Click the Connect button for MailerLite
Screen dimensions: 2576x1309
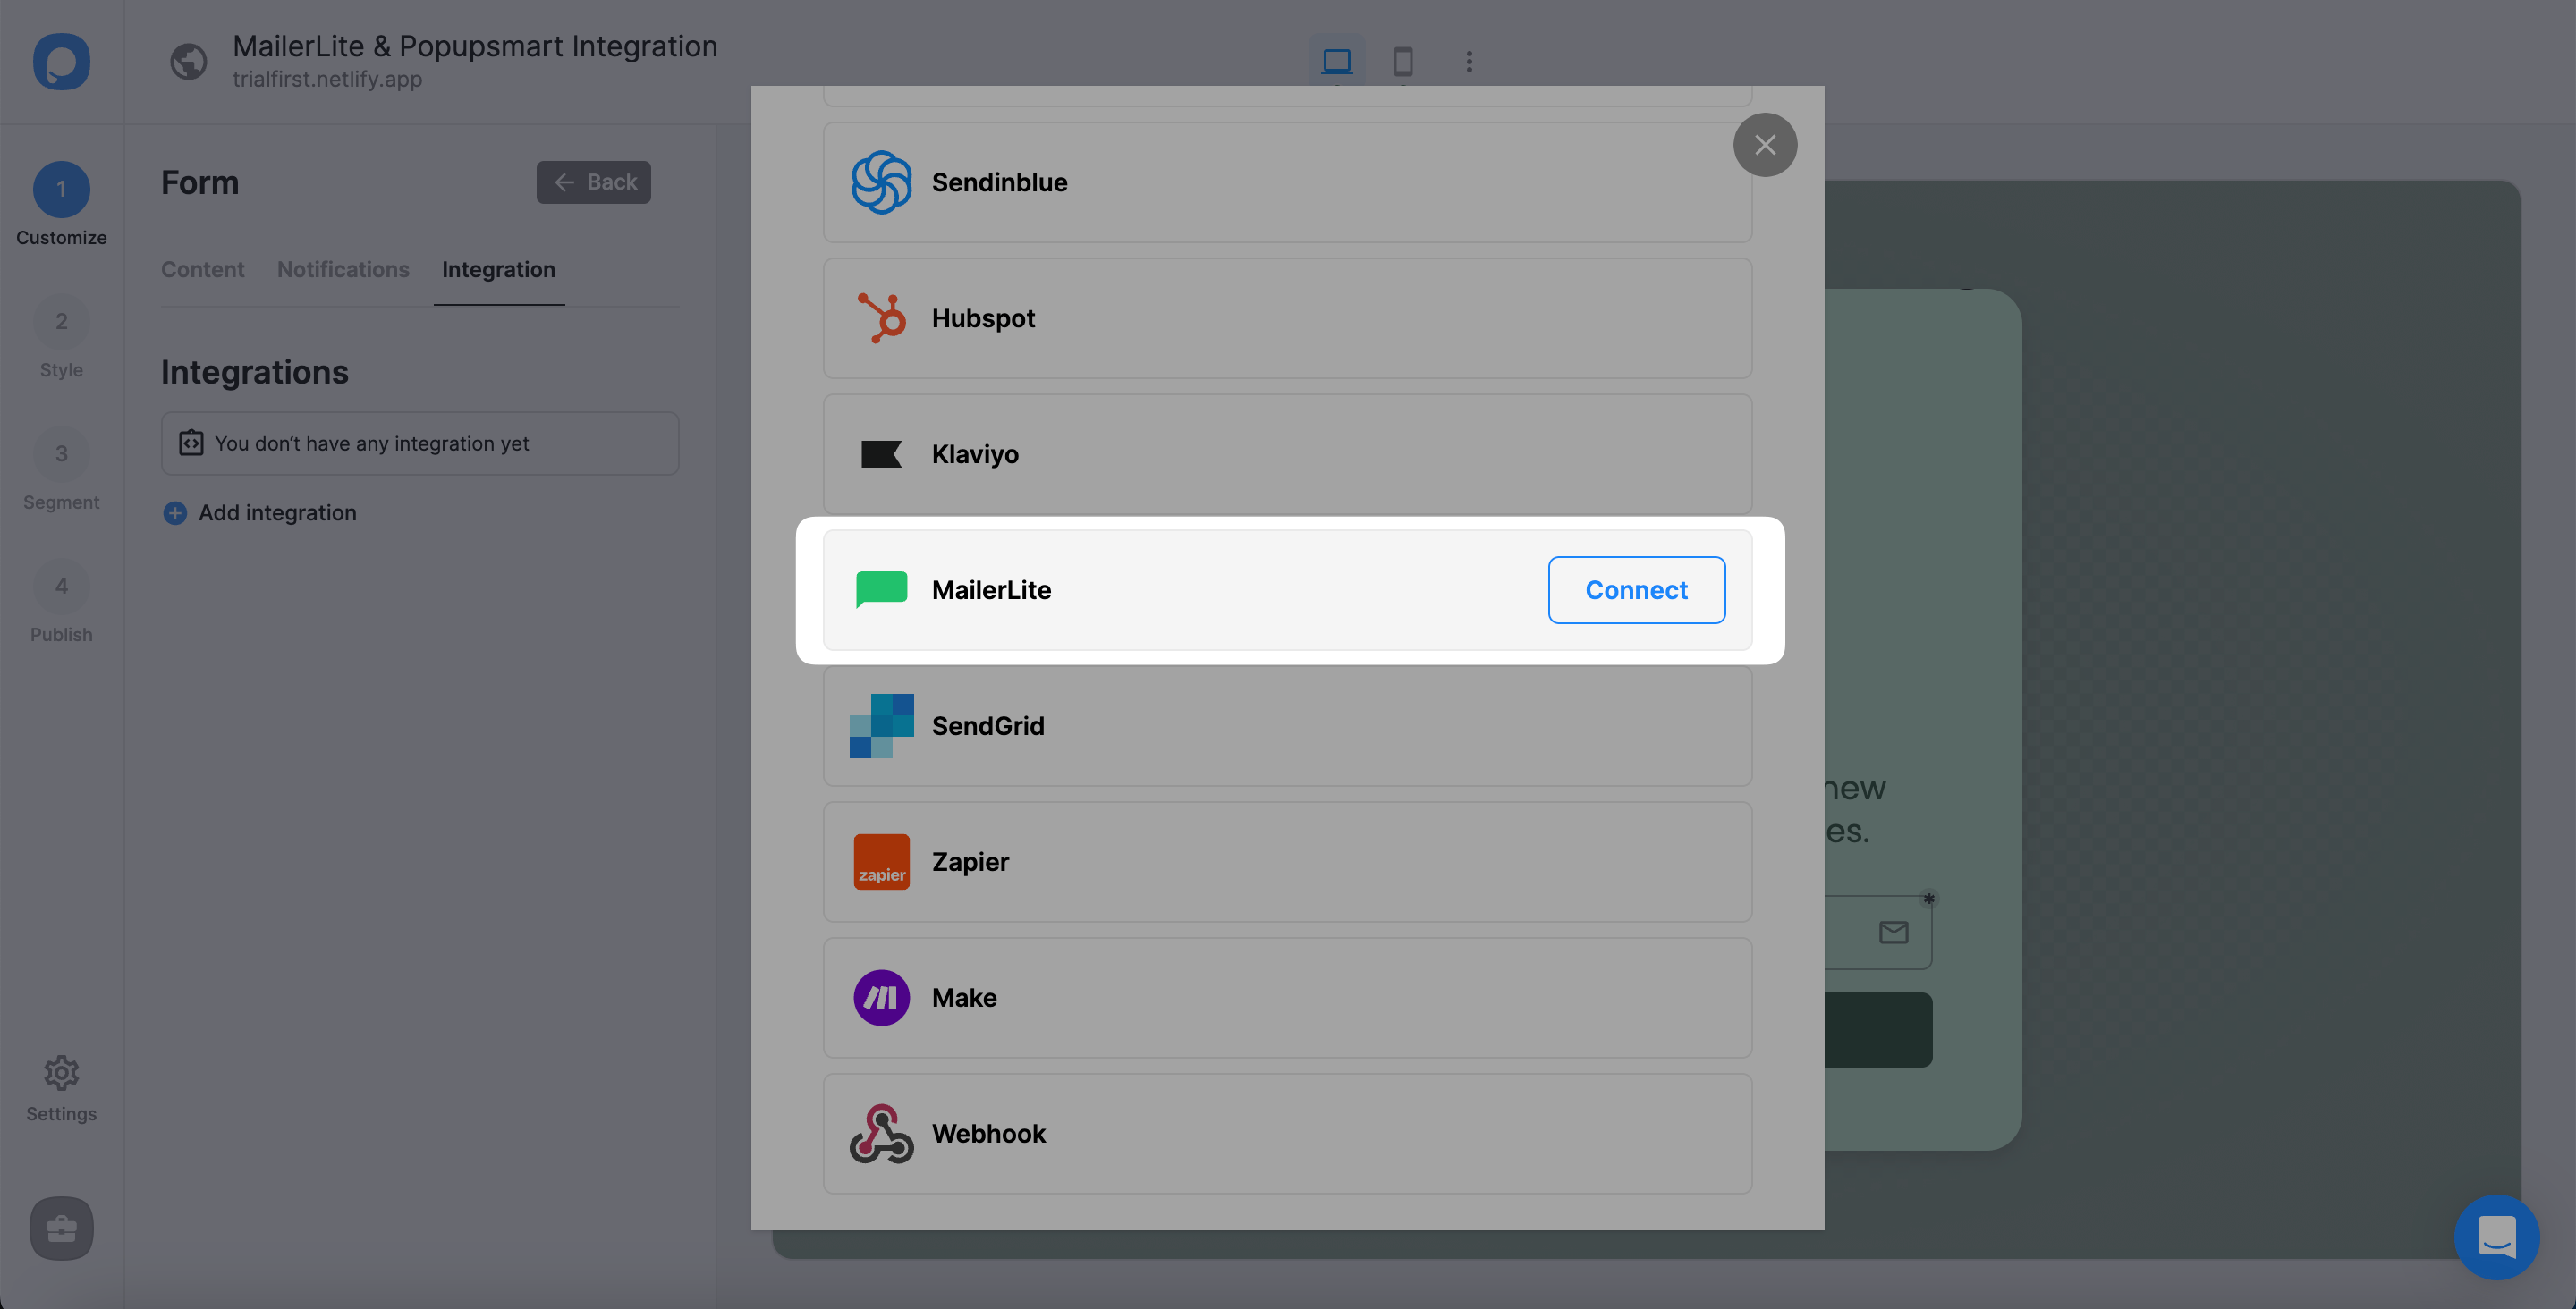click(1636, 589)
